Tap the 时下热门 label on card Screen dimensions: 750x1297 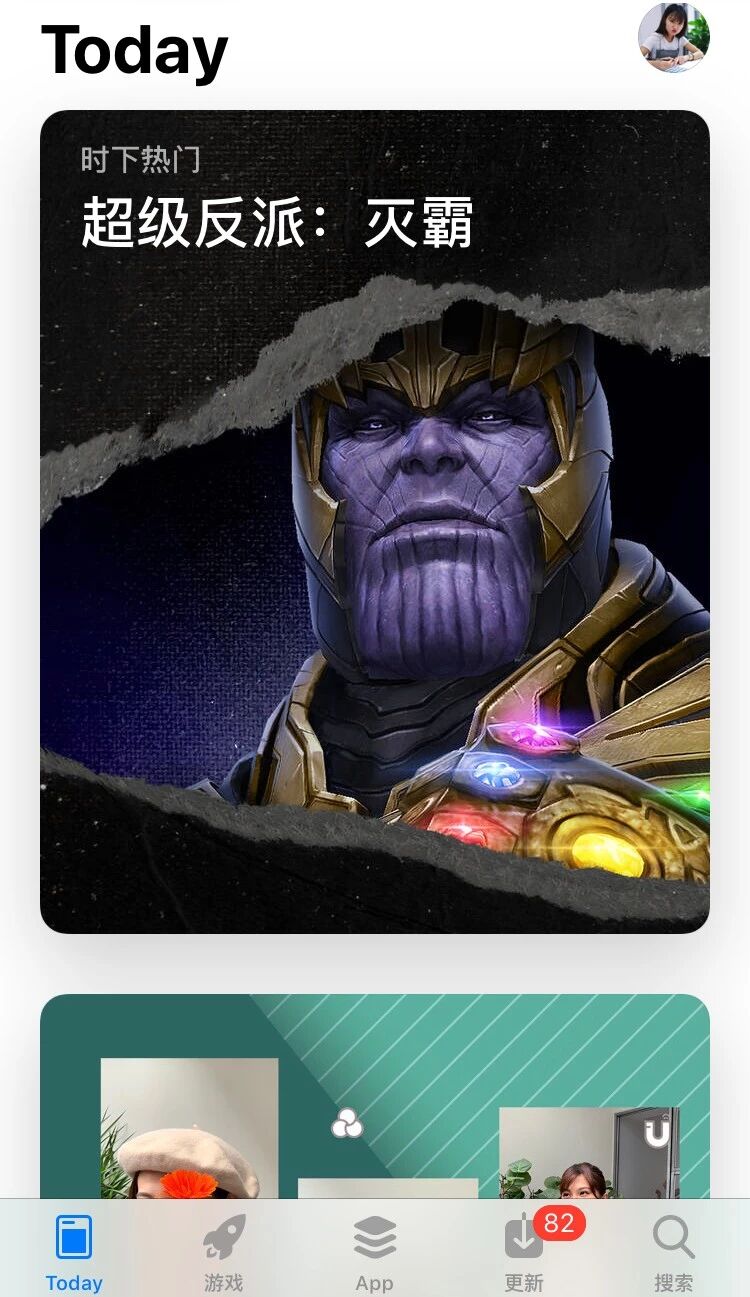pyautogui.click(x=141, y=159)
